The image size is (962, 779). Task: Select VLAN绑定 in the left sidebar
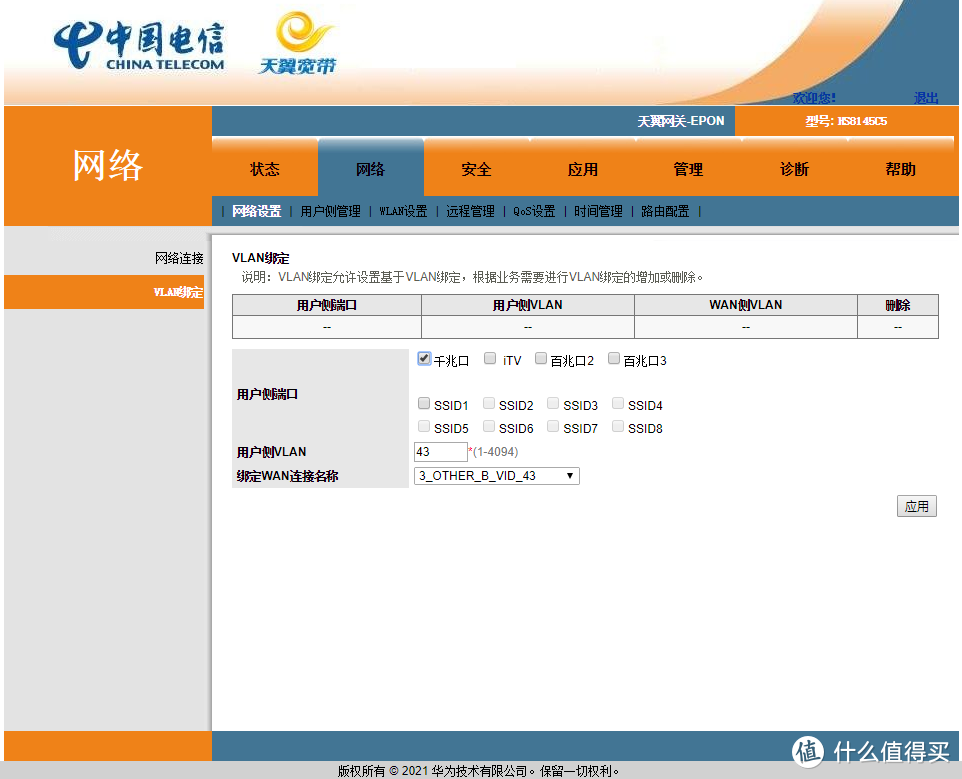point(178,292)
